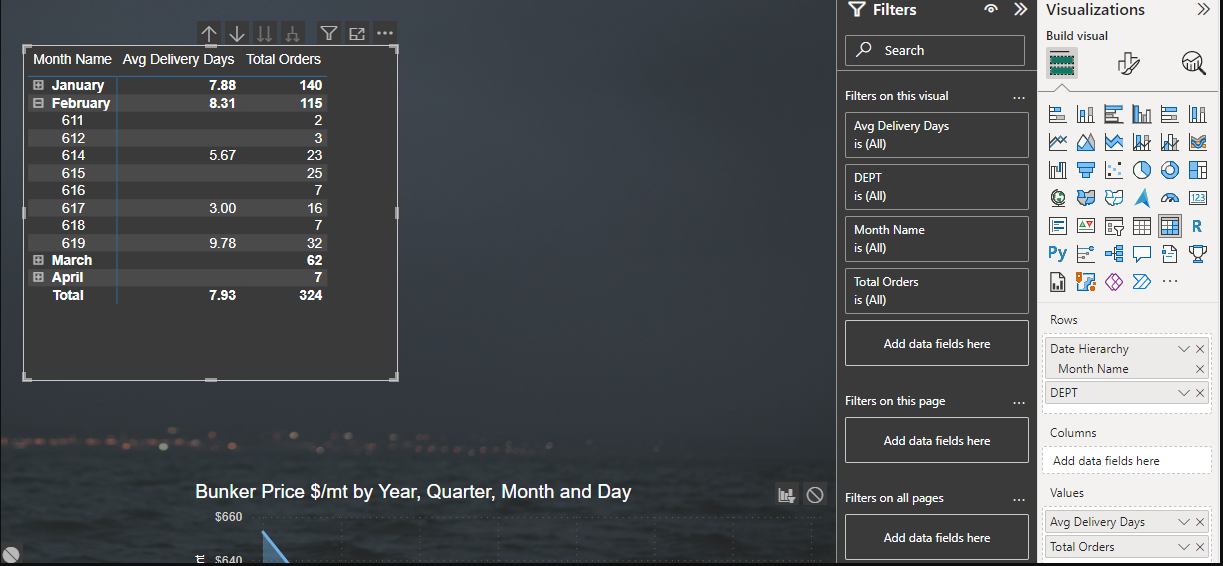Screen dimensions: 1223x566
Task: Open focus mode for the matrix visual
Action: tap(357, 33)
